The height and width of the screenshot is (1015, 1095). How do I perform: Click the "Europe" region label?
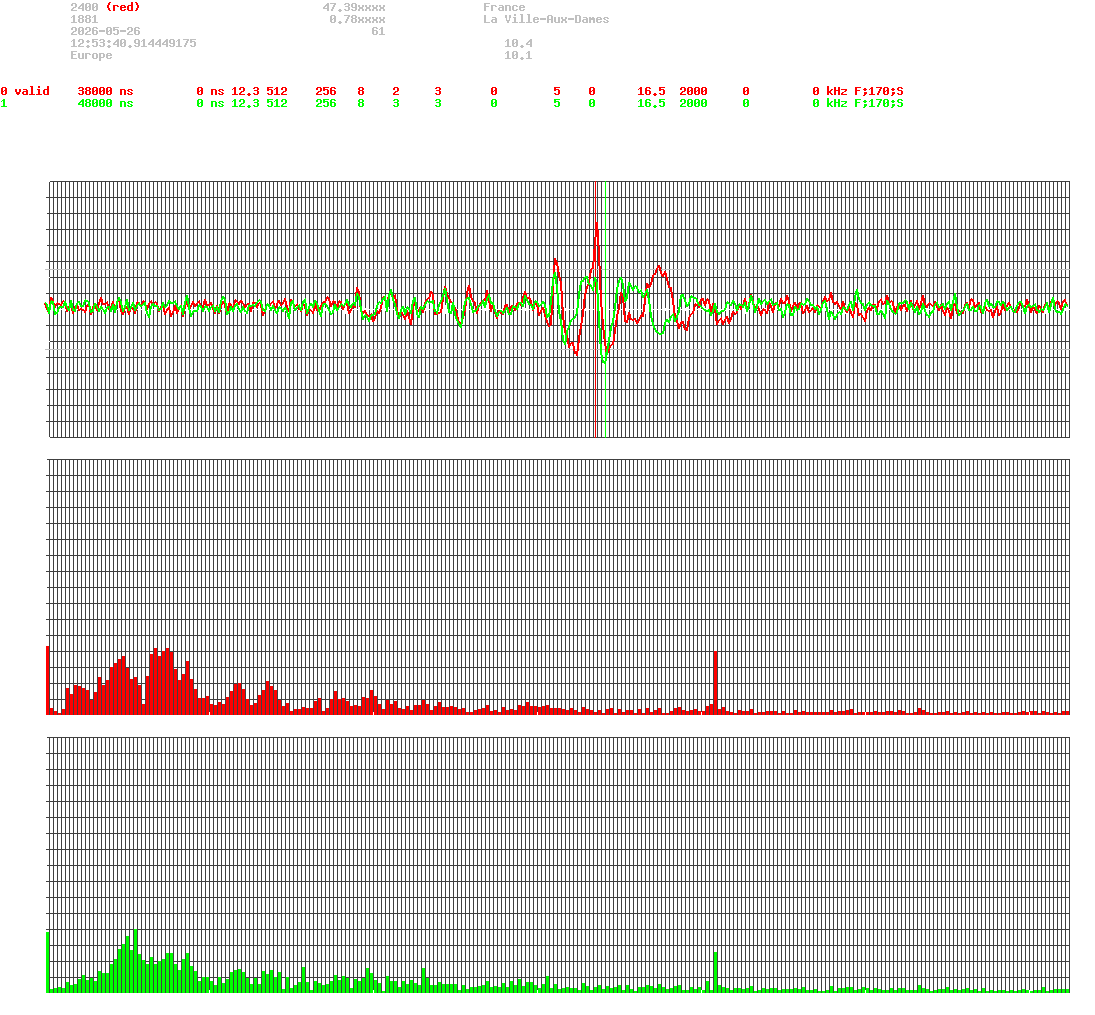(91, 55)
